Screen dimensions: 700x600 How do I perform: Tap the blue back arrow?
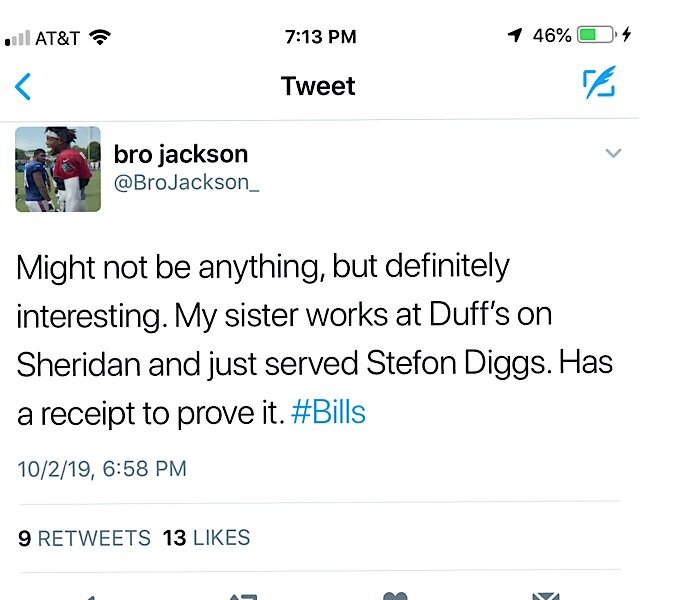23,87
